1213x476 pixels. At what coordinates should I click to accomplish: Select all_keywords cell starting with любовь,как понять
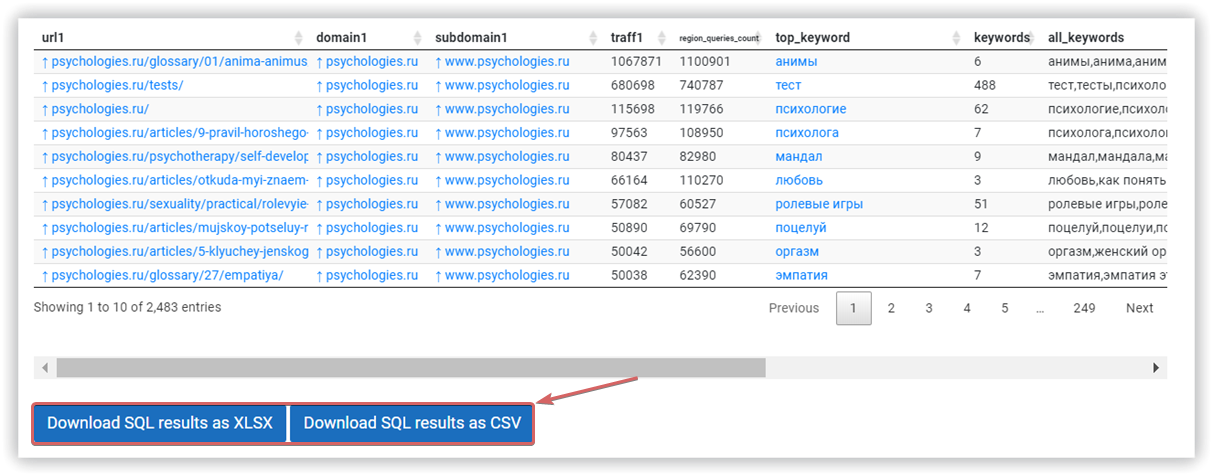point(1107,180)
